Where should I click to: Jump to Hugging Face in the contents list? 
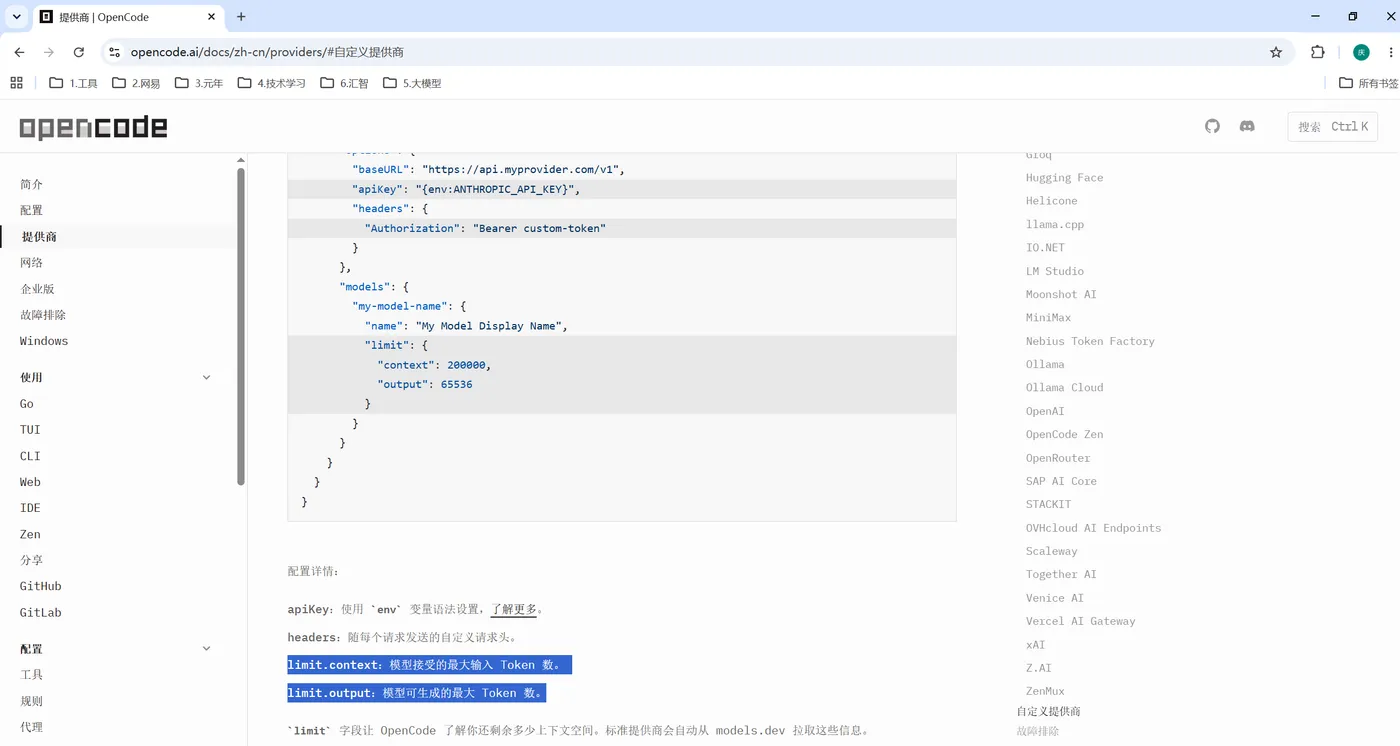(x=1064, y=178)
